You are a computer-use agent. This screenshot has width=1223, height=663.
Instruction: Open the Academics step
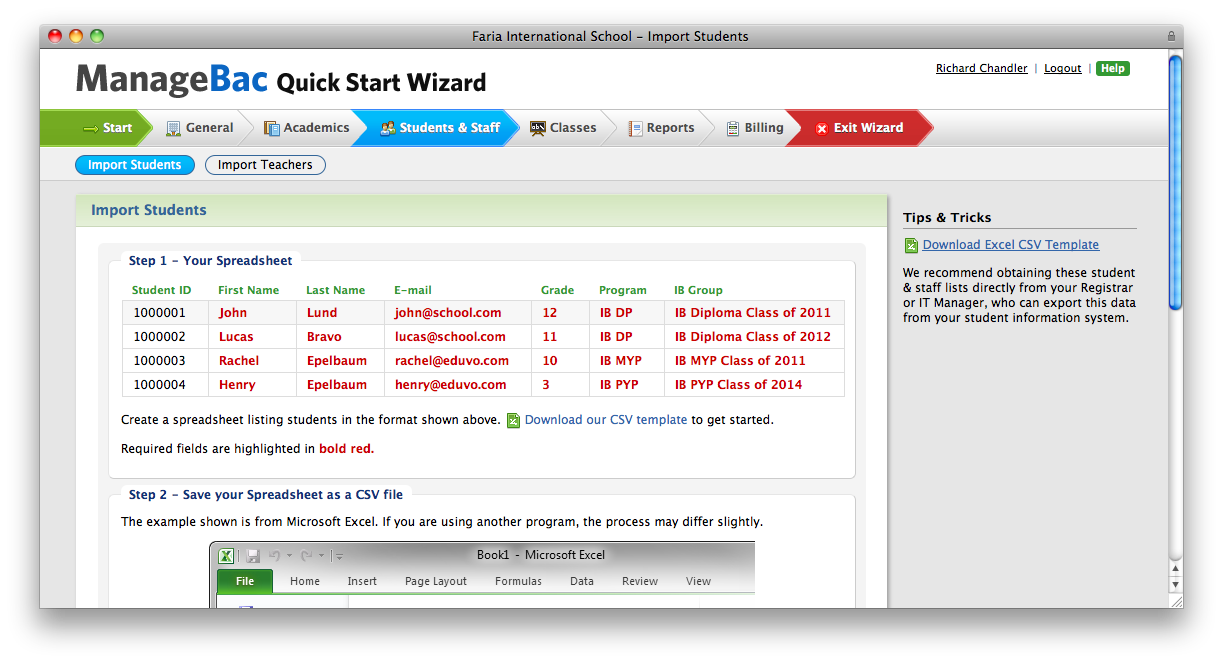click(x=307, y=128)
